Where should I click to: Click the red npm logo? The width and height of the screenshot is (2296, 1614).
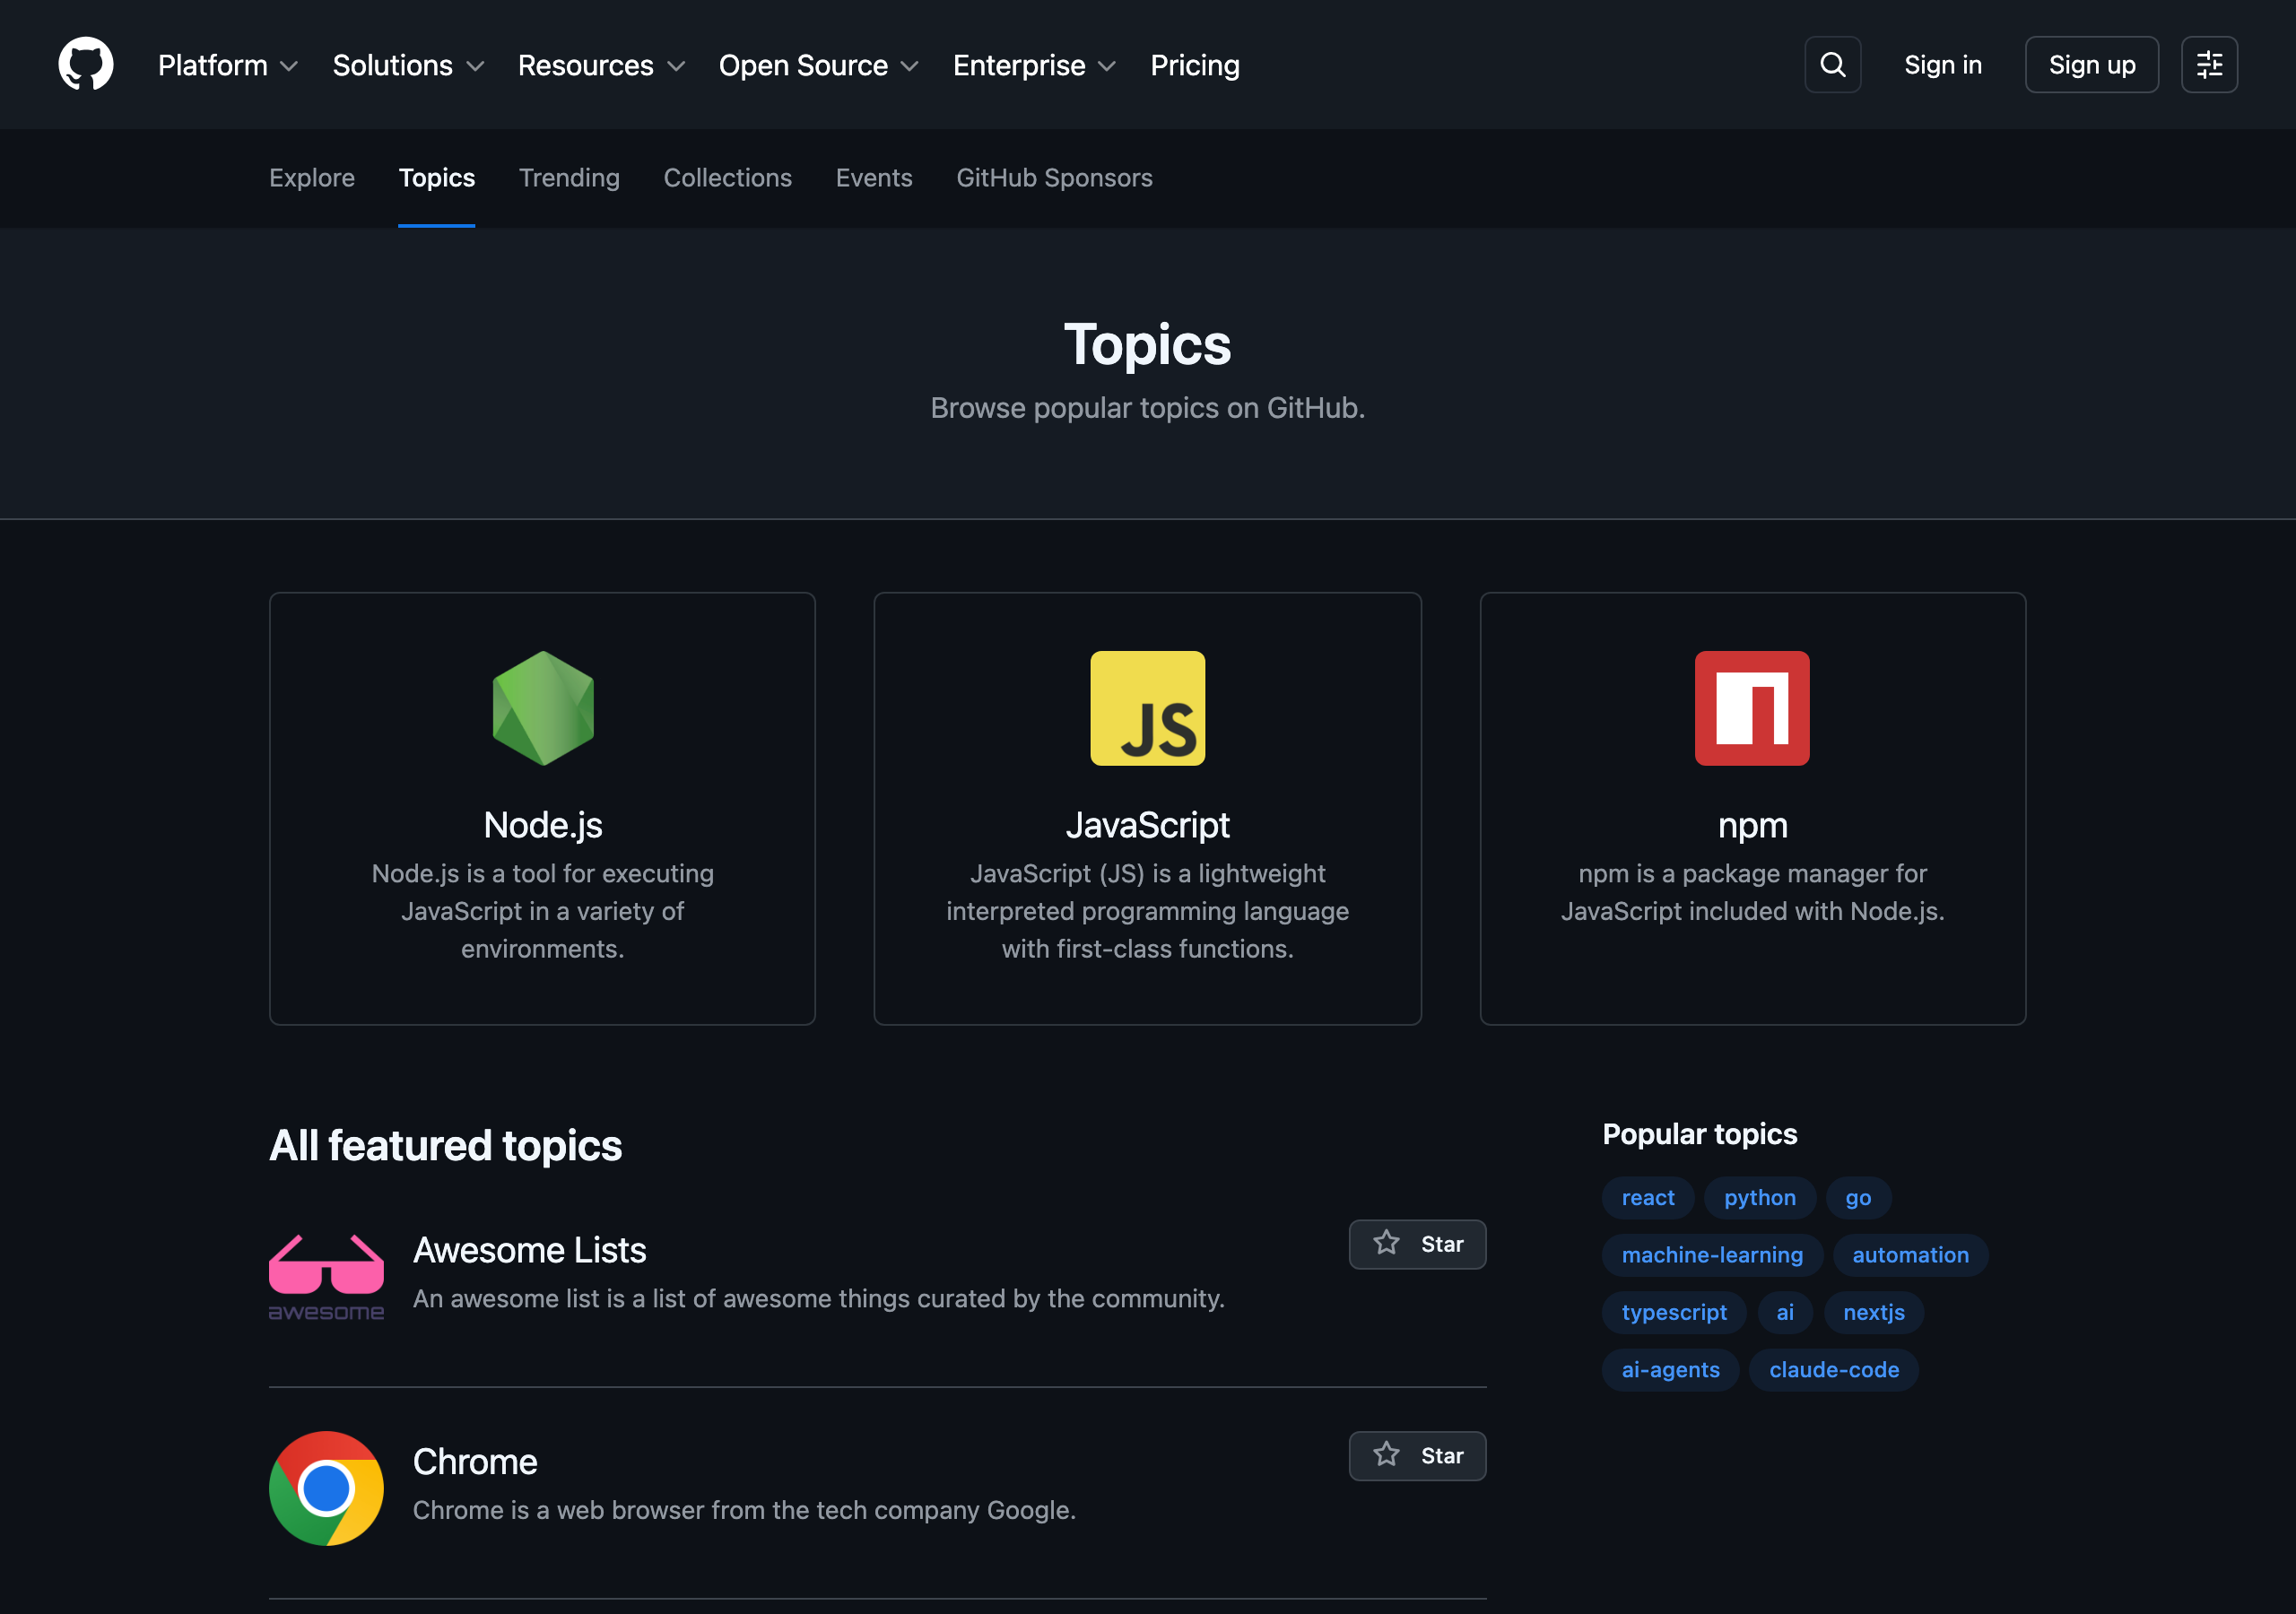(x=1752, y=708)
